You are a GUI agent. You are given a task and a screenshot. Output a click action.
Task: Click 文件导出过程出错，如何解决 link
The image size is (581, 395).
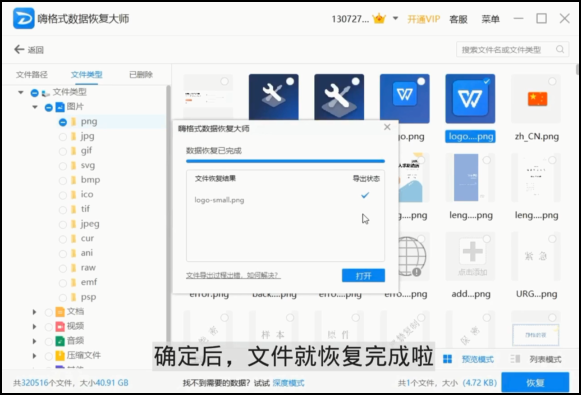click(x=233, y=275)
